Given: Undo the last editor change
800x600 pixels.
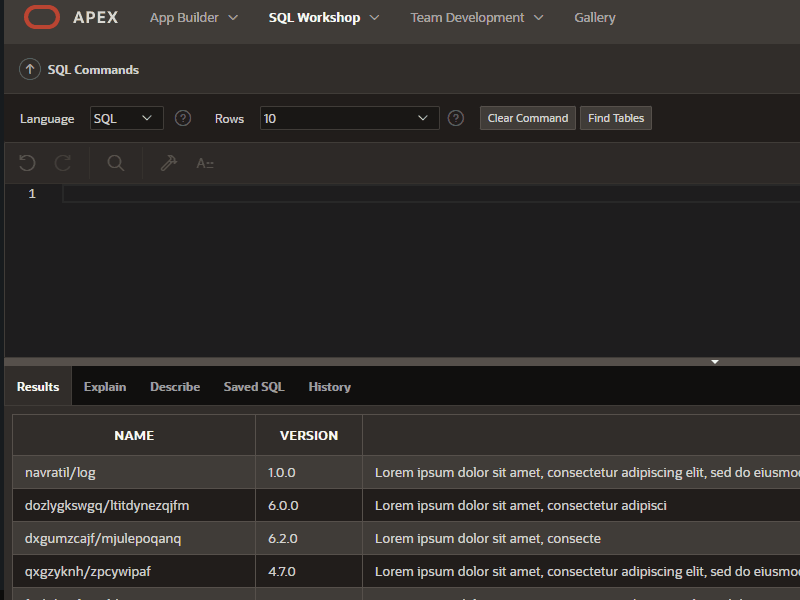Looking at the screenshot, I should (x=27, y=163).
